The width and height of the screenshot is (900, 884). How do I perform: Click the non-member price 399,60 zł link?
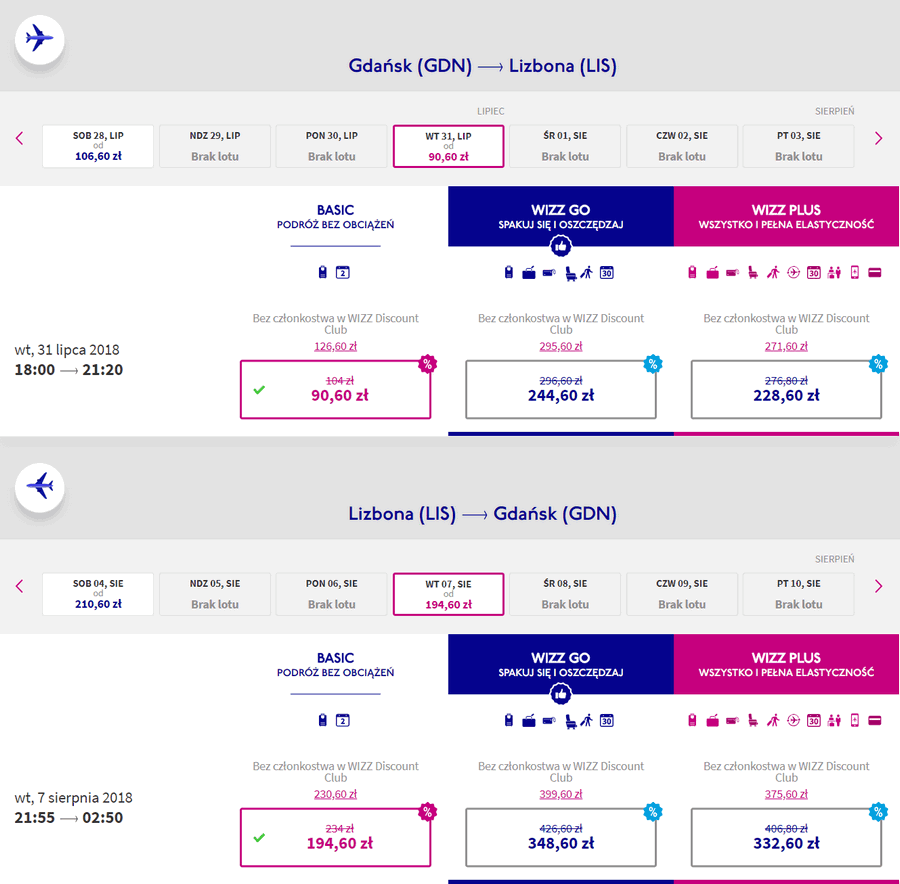(561, 794)
